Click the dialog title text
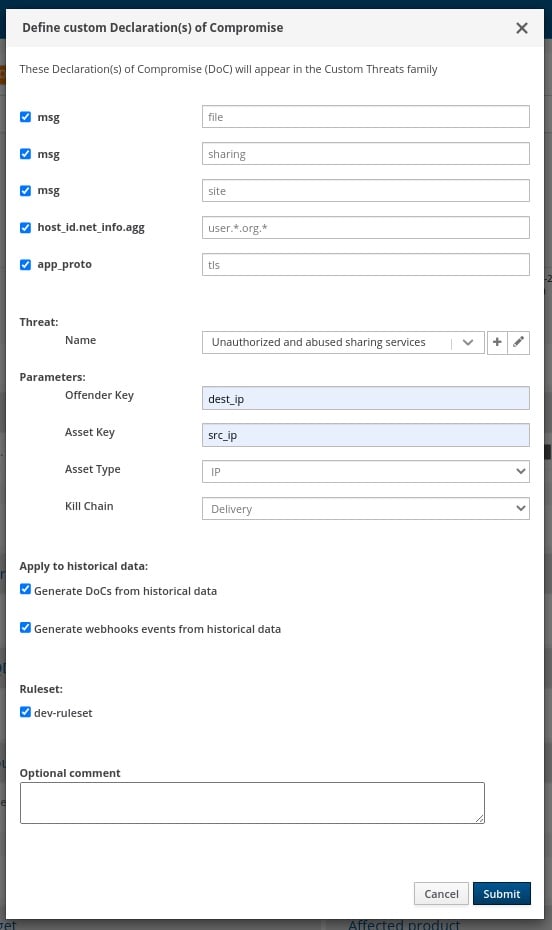The height and width of the screenshot is (930, 552). pos(152,27)
